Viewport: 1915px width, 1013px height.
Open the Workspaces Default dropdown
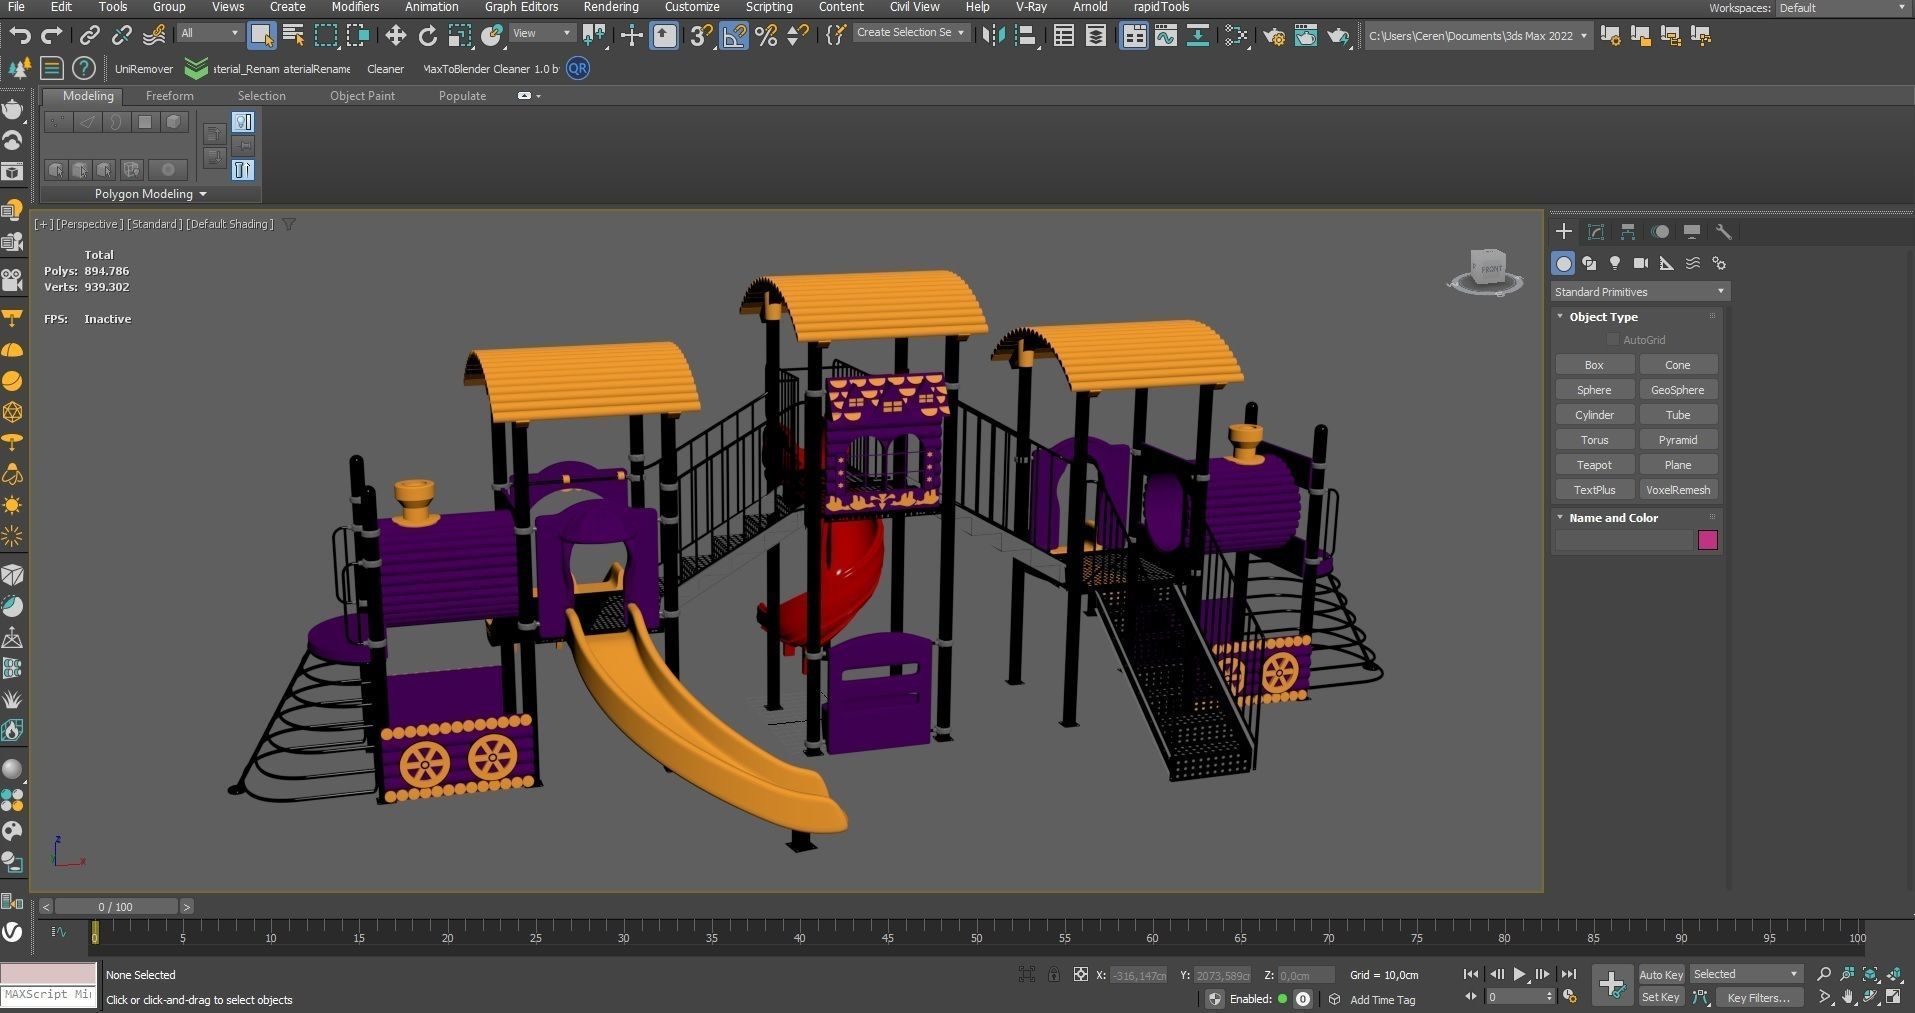(1843, 8)
